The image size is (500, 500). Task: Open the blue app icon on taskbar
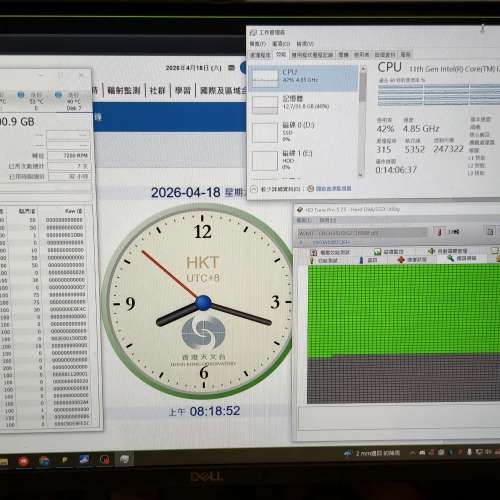tap(84, 460)
